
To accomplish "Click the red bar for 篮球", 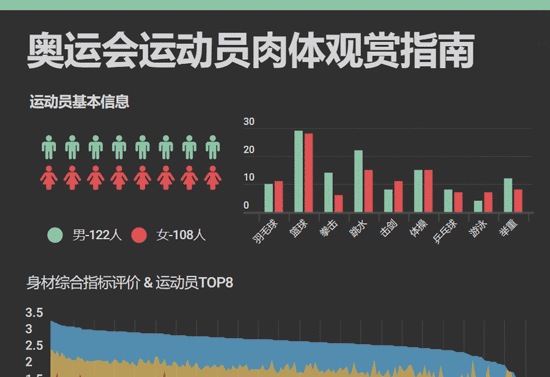I will tap(309, 173).
